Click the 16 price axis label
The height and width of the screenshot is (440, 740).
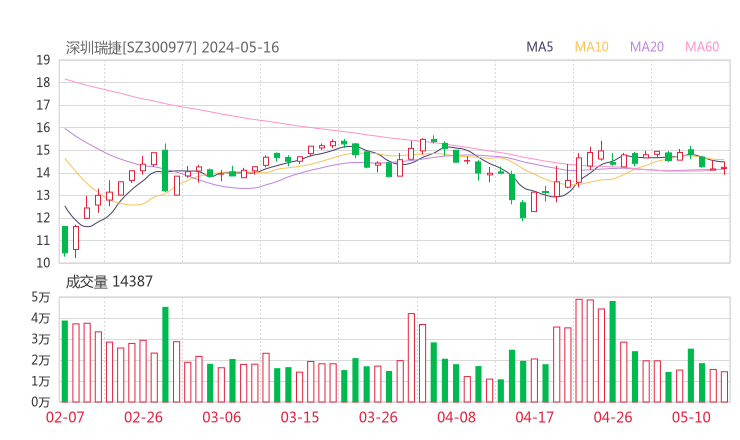(x=43, y=128)
